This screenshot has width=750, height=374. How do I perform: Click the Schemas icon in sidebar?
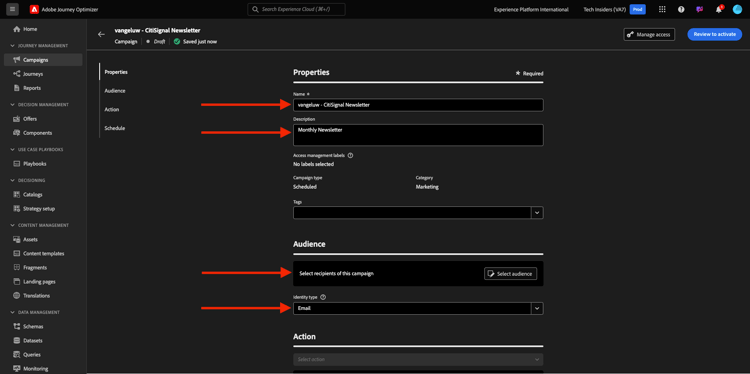[17, 327]
